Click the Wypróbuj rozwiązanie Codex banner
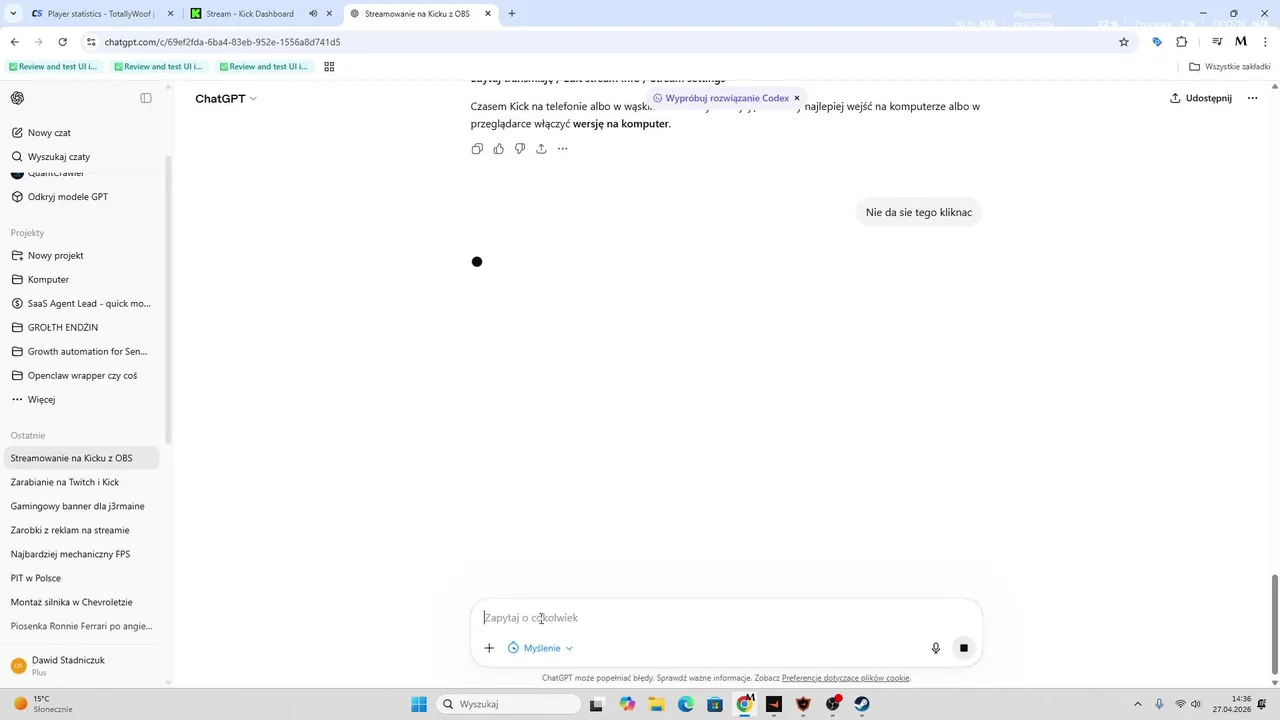 click(x=720, y=98)
